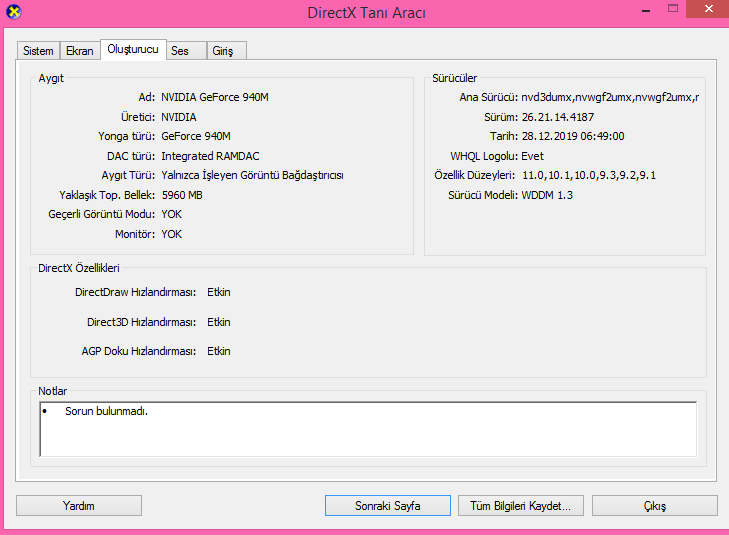Click the Çıkış button
Image resolution: width=729 pixels, height=535 pixels.
coord(655,505)
